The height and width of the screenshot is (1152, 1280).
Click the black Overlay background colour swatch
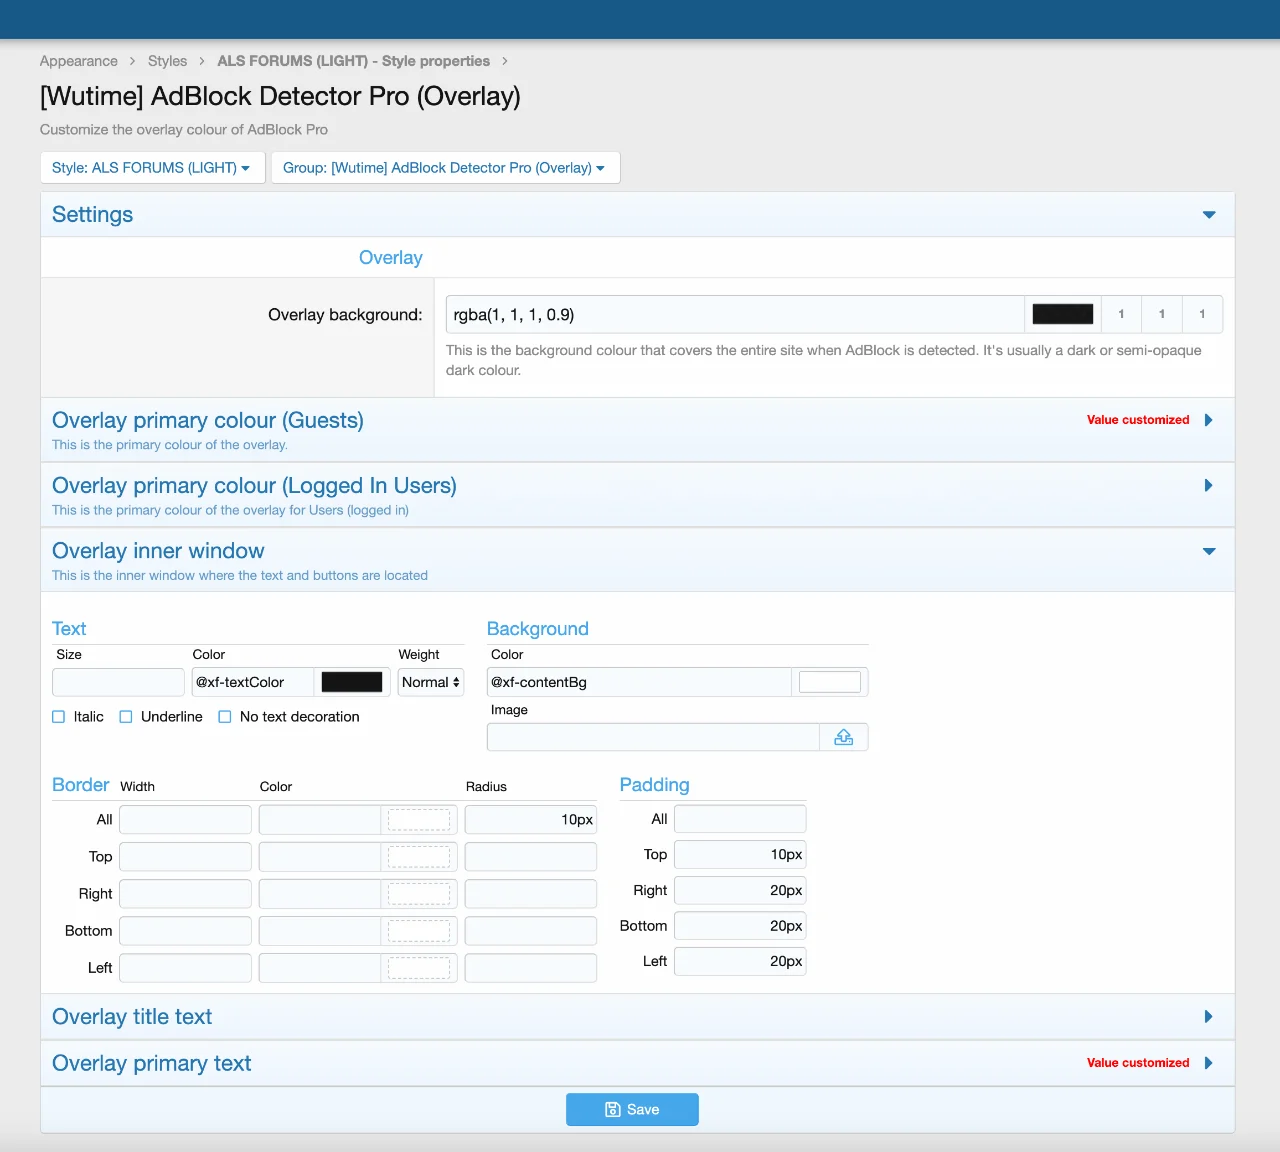(1062, 314)
